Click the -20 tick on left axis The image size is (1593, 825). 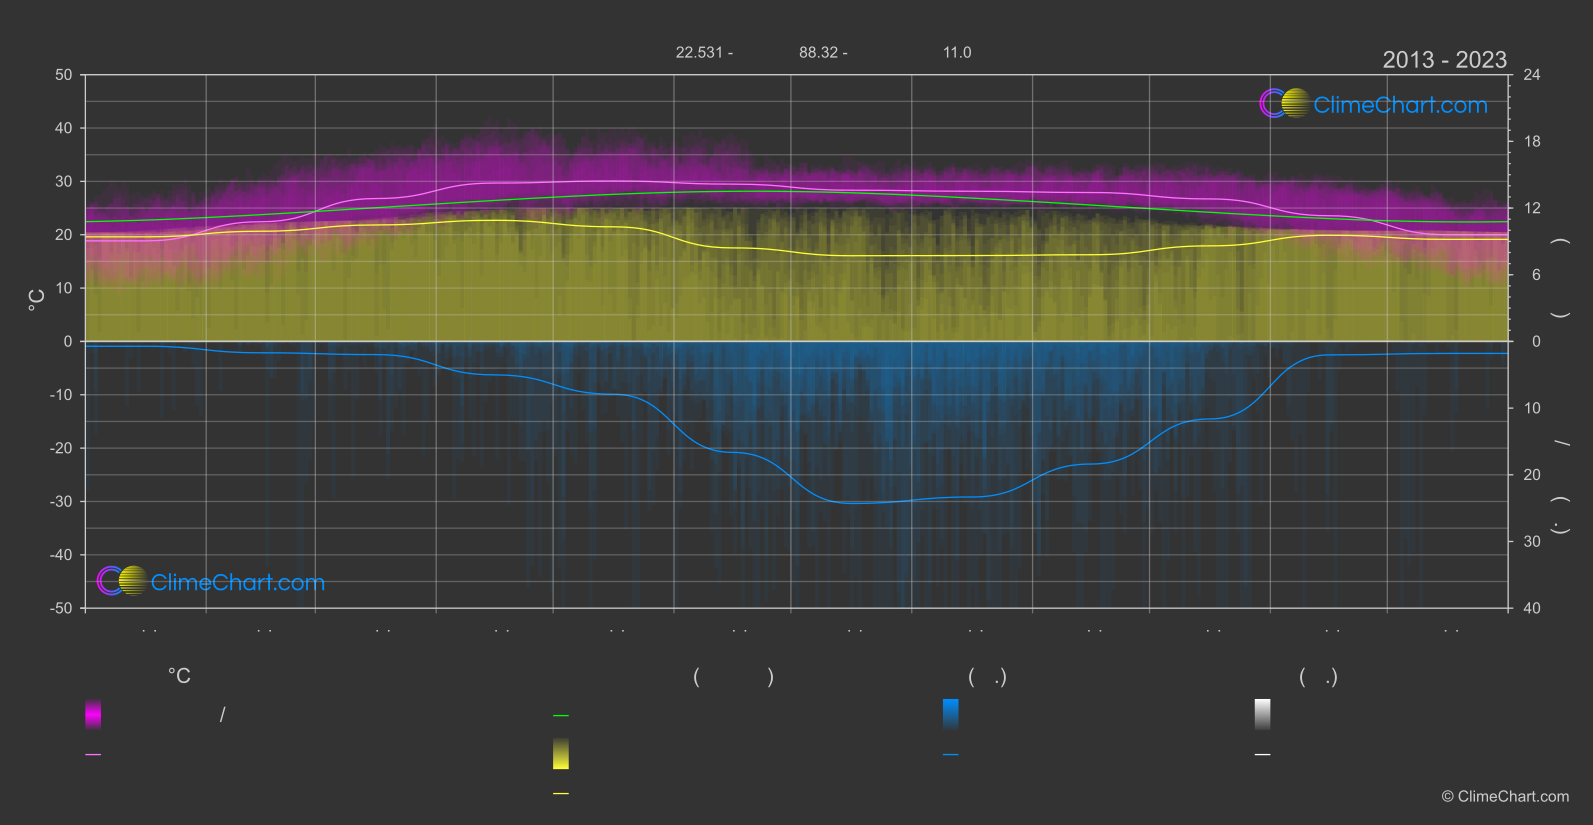(62, 448)
